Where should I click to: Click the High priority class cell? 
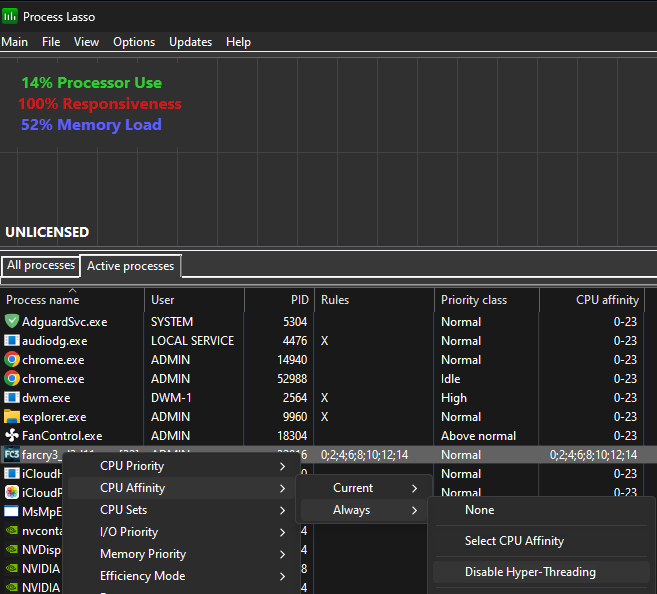pyautogui.click(x=454, y=398)
